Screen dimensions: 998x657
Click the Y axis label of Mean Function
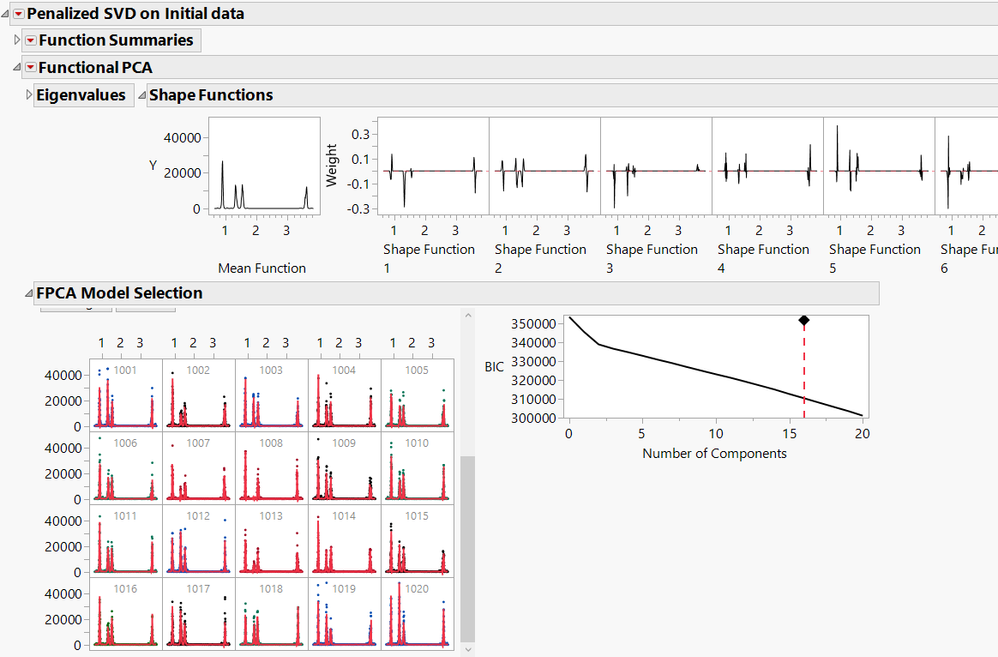153,166
